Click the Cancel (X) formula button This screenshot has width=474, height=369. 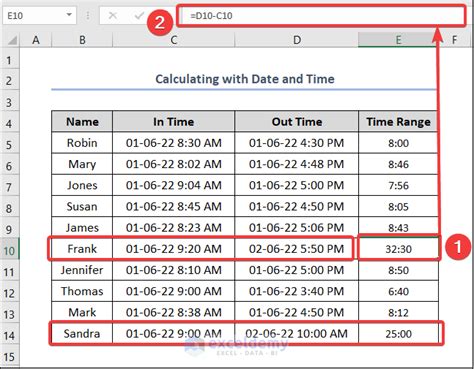(113, 15)
